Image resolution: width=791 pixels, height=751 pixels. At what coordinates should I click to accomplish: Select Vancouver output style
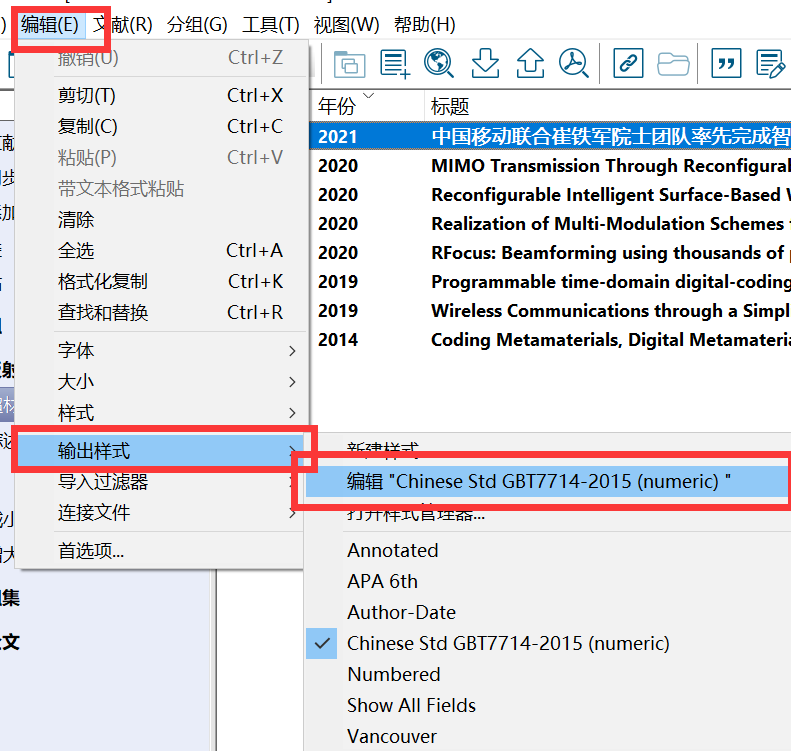coord(548,736)
